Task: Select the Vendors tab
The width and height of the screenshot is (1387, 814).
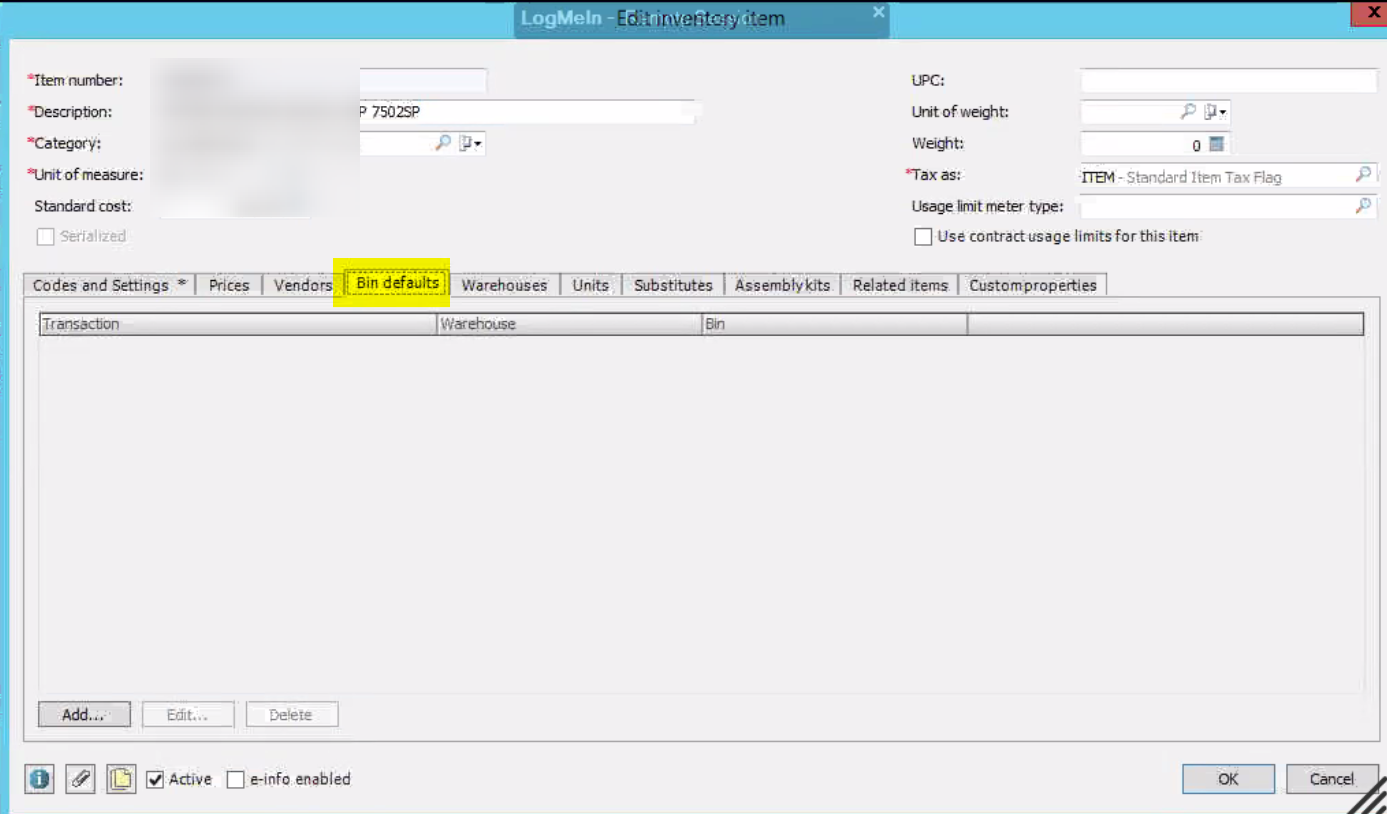Action: (x=303, y=285)
